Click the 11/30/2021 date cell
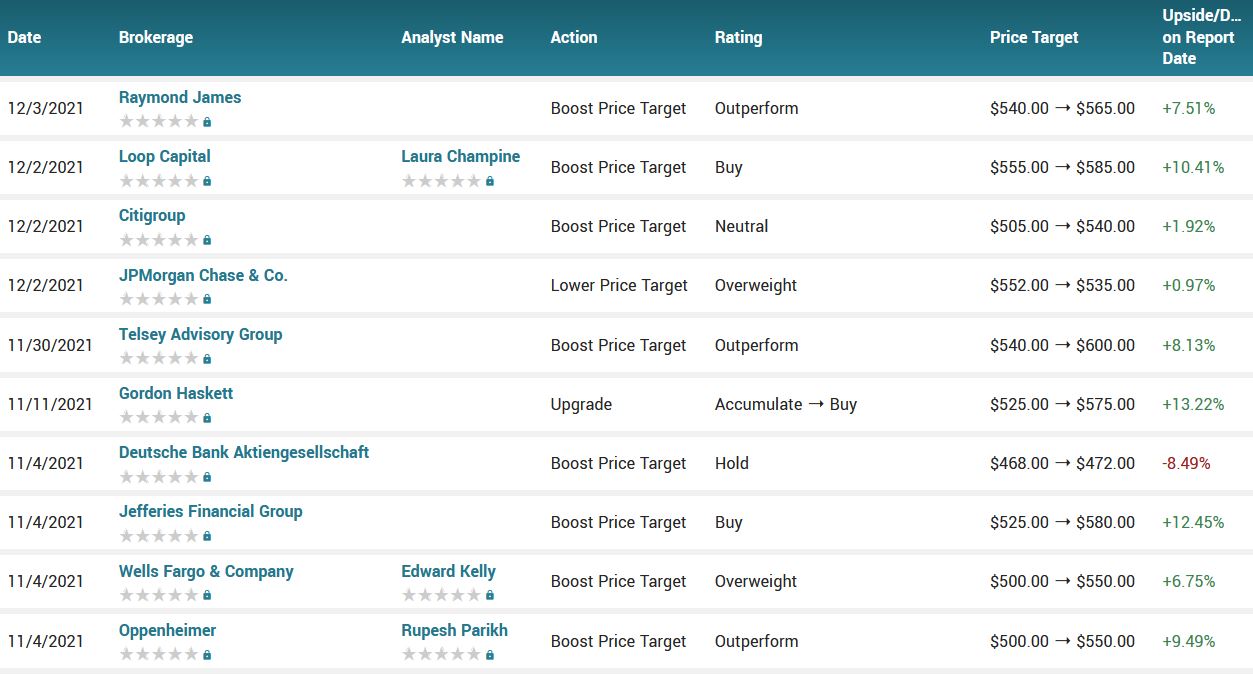This screenshot has width=1253, height=676. pyautogui.click(x=50, y=345)
